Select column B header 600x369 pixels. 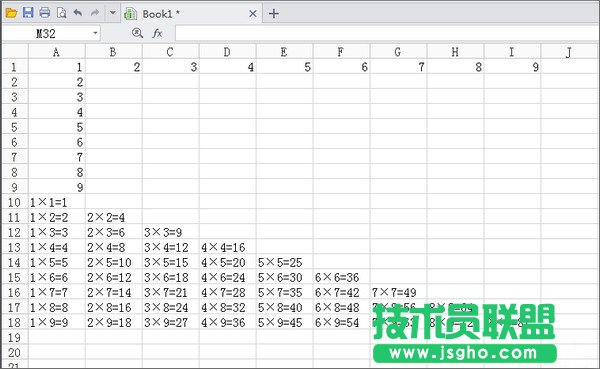114,52
